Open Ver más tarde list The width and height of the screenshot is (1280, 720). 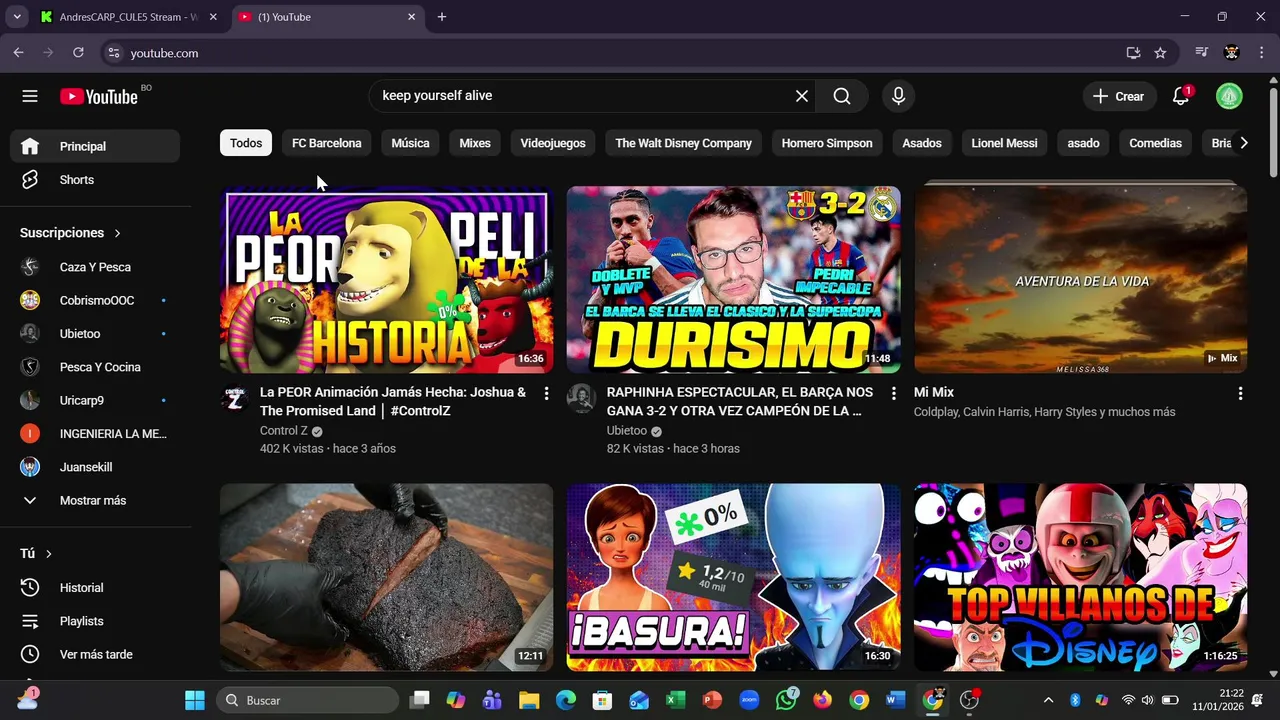click(96, 654)
